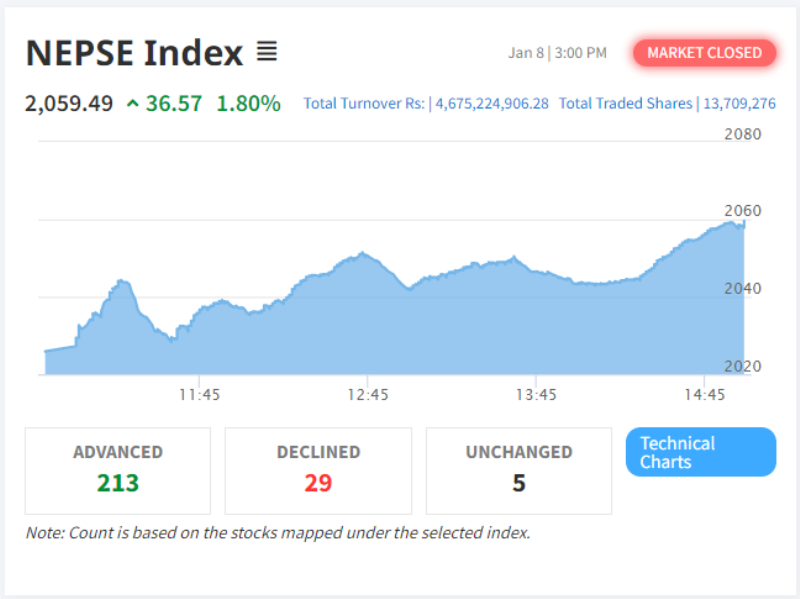
Task: Click the 14:45 time axis label
Action: 705,394
